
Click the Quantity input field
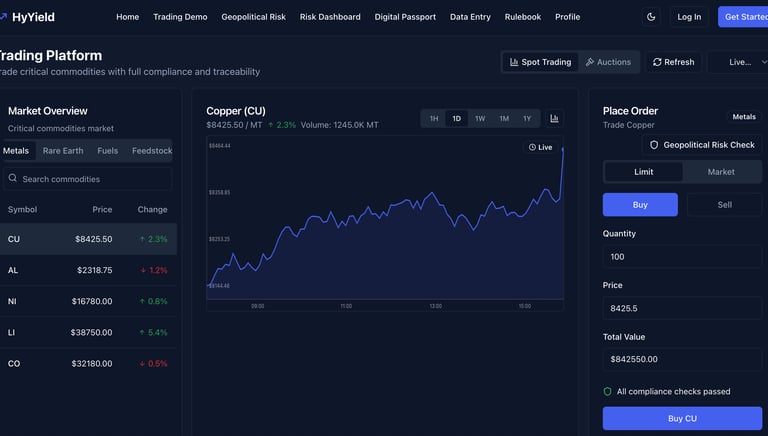pyautogui.click(x=682, y=257)
